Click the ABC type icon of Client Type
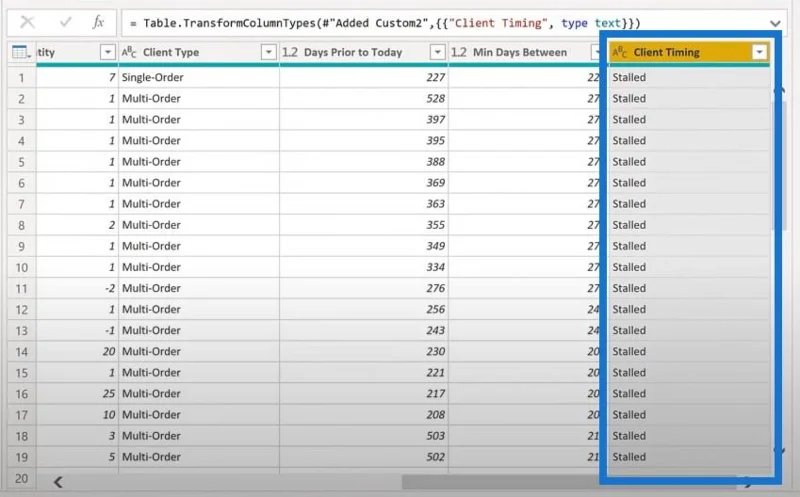 [x=129, y=52]
